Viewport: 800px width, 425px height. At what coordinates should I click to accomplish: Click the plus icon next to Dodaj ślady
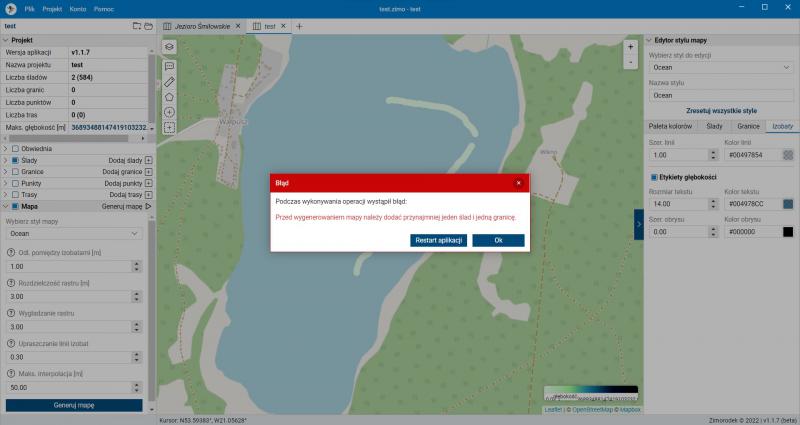coord(149,160)
